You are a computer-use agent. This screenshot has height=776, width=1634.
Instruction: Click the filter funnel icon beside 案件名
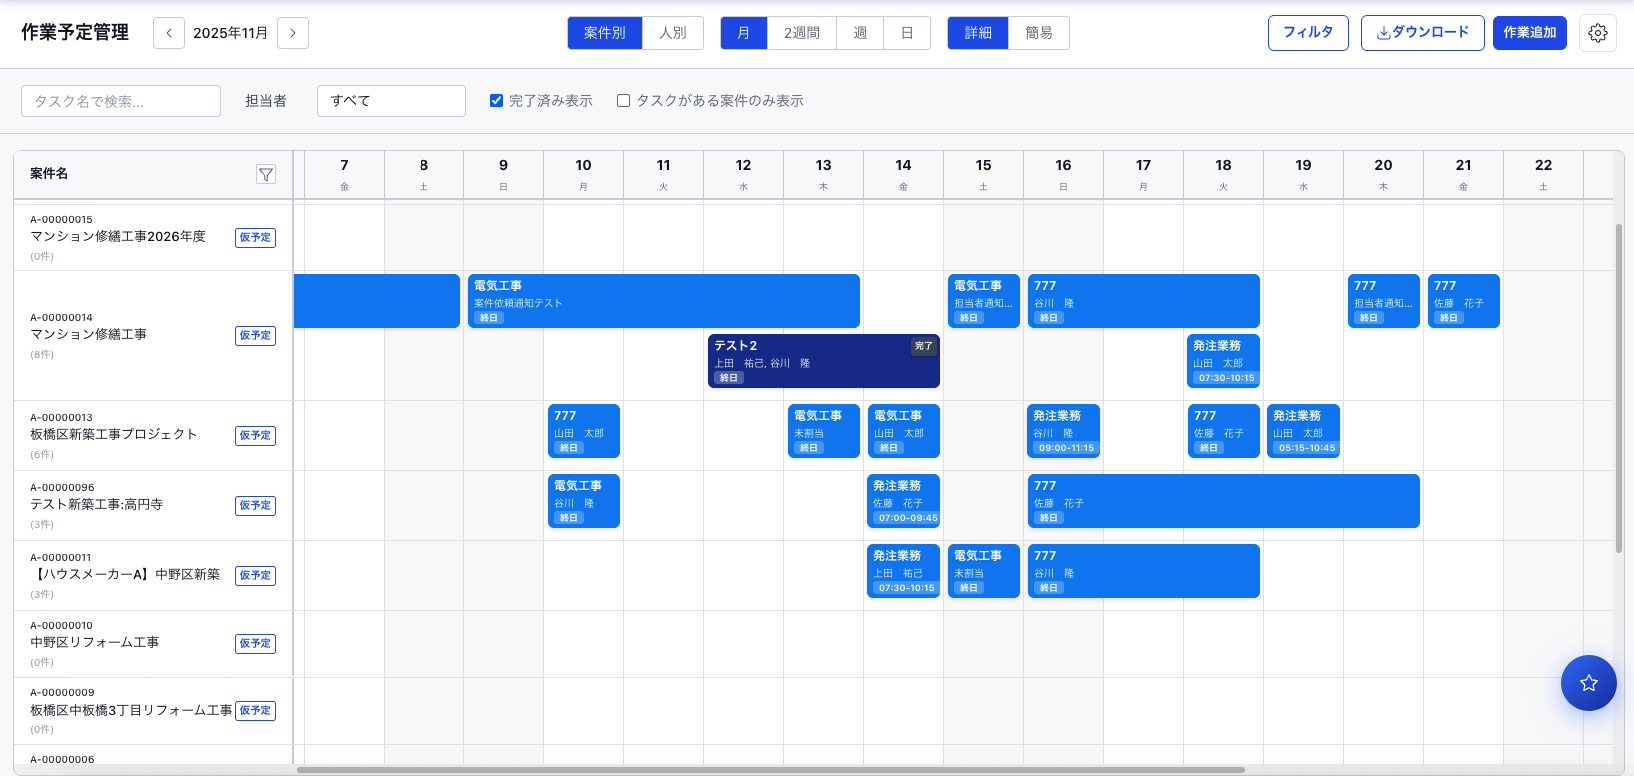coord(266,175)
